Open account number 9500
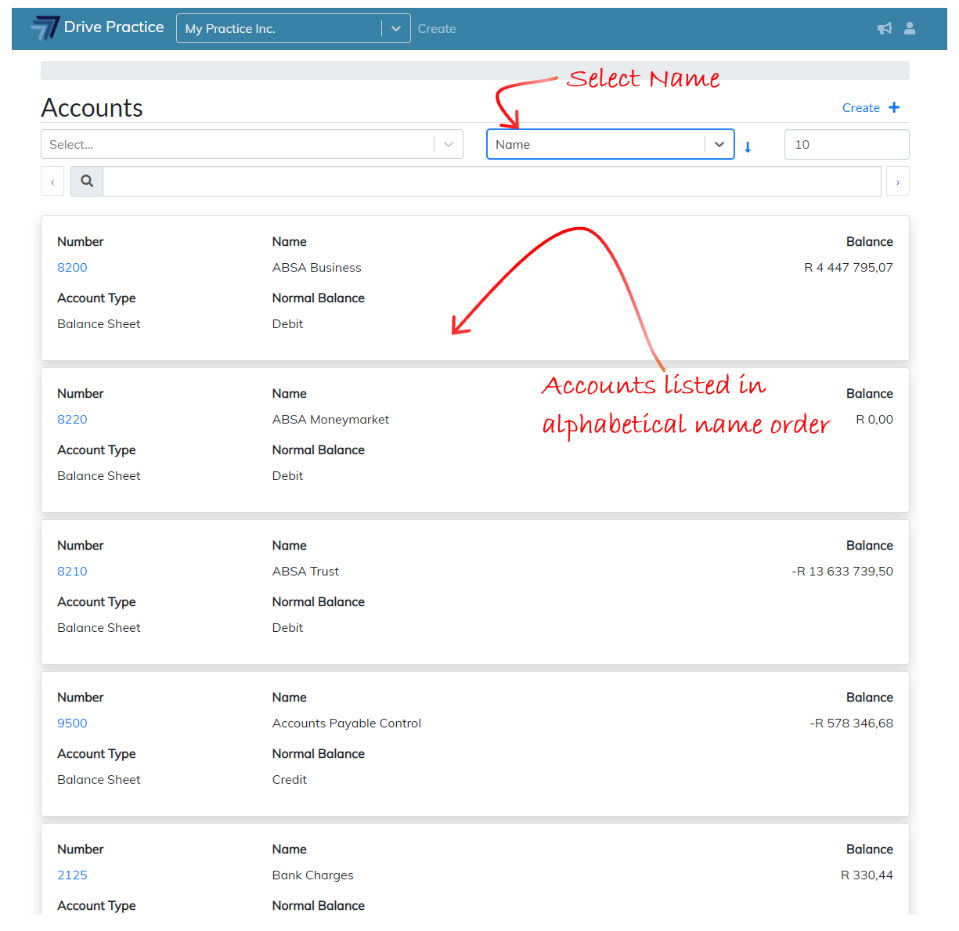The width and height of the screenshot is (959, 931). pos(72,723)
